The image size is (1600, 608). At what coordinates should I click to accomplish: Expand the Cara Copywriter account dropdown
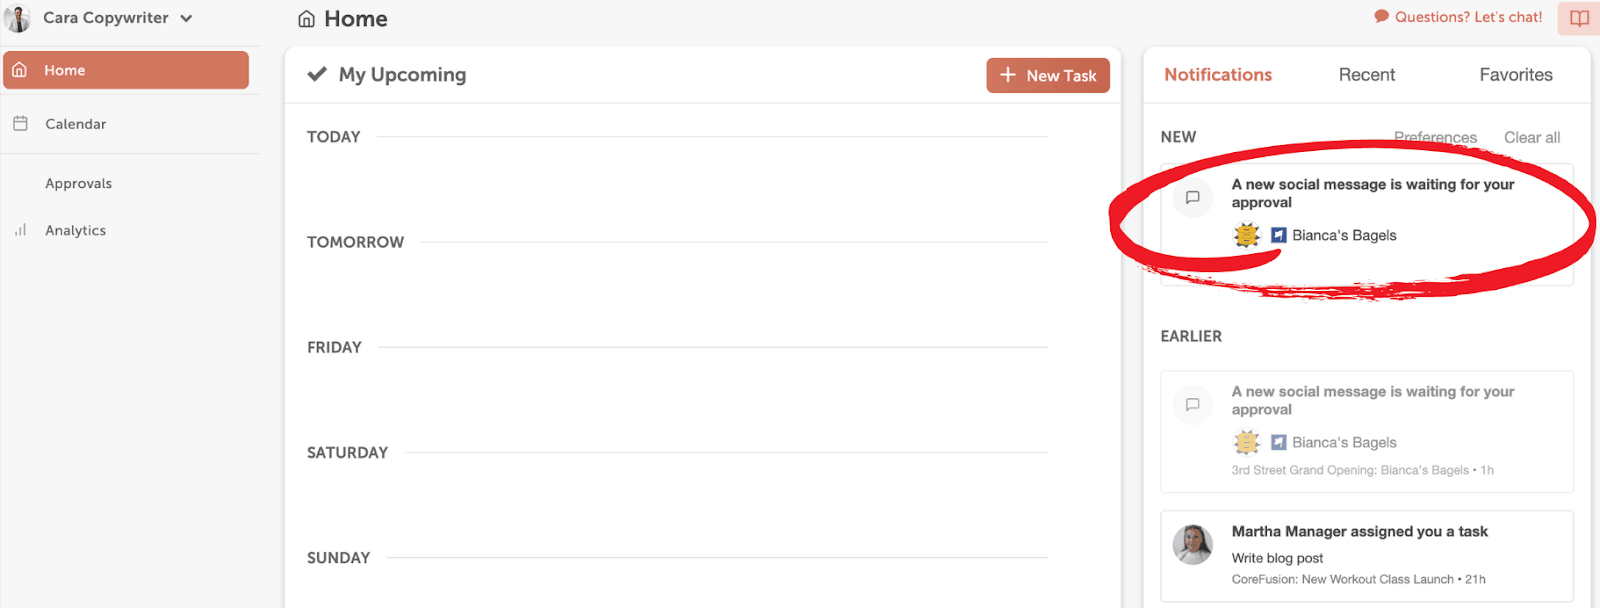(186, 18)
